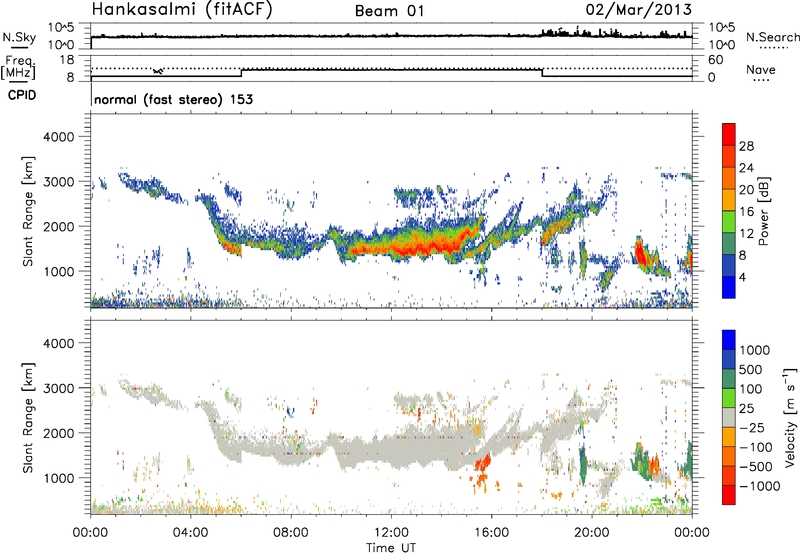This screenshot has width=800, height=554.
Task: Click the Power [dB] colorbar title
Action: (x=764, y=211)
